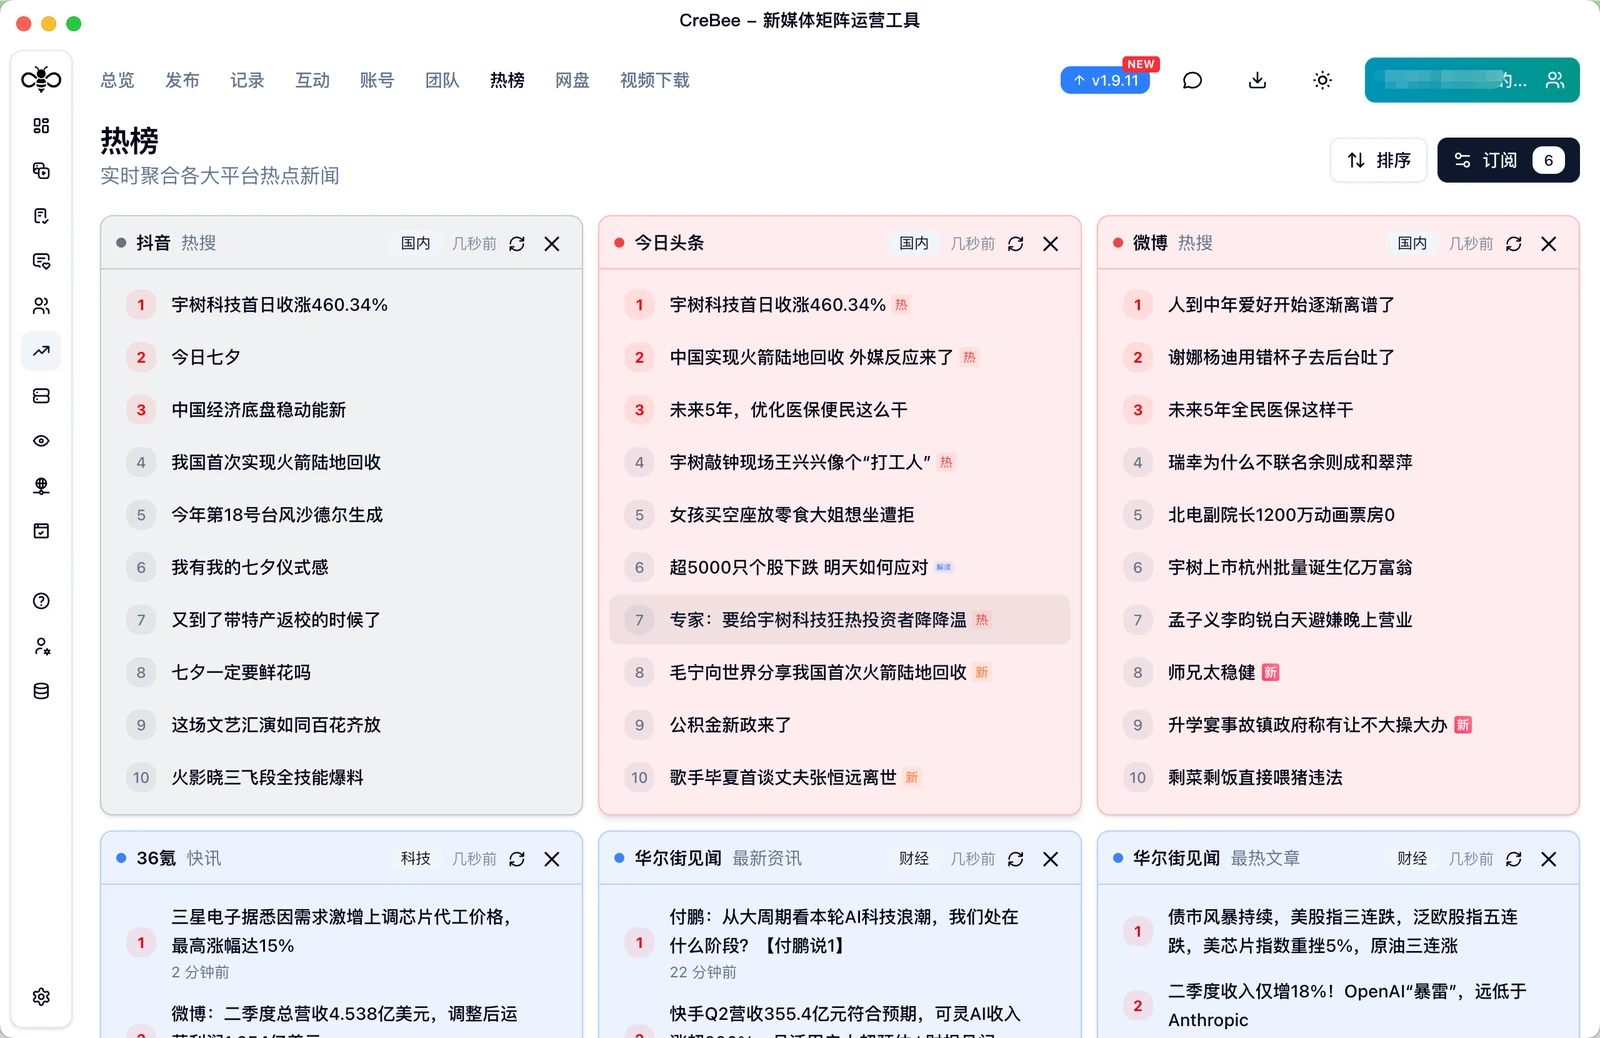Click the 排序 sort button
Image resolution: width=1600 pixels, height=1038 pixels.
coord(1378,160)
